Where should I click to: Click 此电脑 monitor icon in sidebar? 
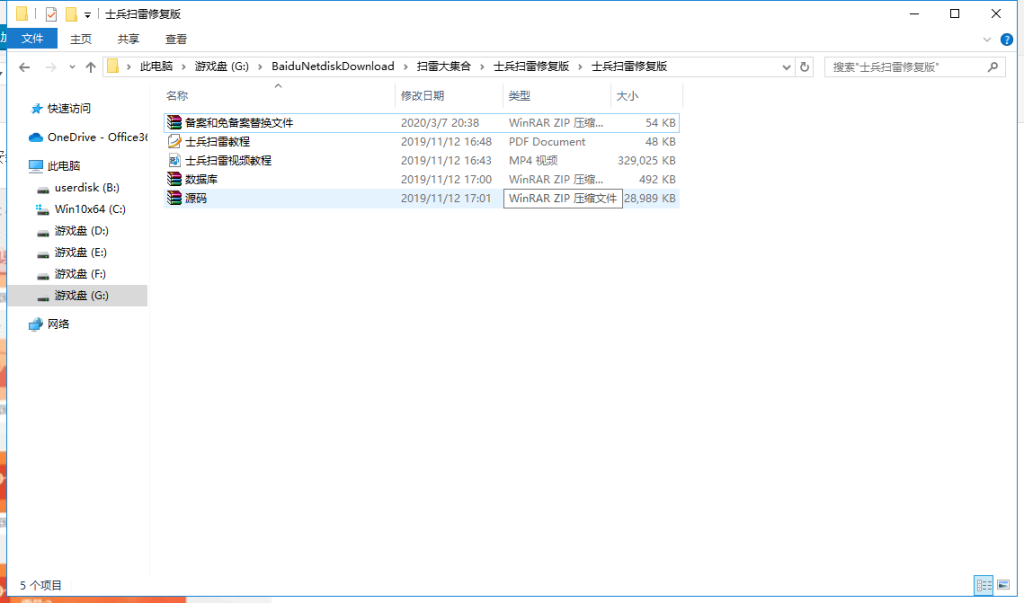36,166
